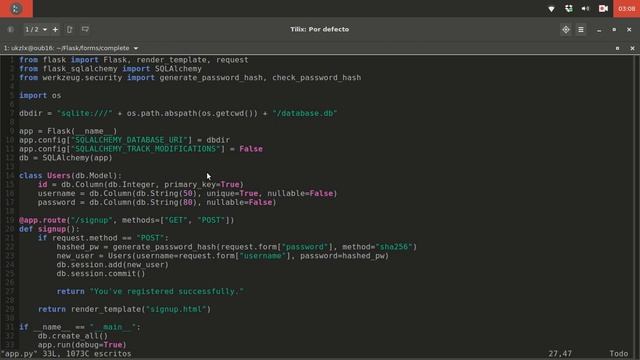The image size is (640, 360).
Task: Click the '27,47' cursor position indicator
Action: (x=560, y=354)
